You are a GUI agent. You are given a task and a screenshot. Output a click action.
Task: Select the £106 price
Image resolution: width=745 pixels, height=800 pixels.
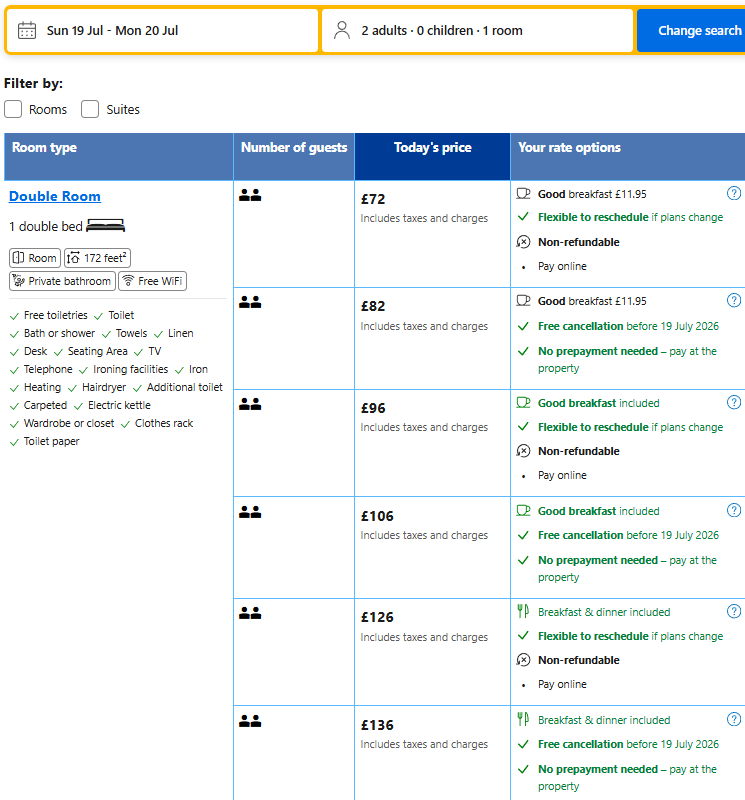coord(377,516)
